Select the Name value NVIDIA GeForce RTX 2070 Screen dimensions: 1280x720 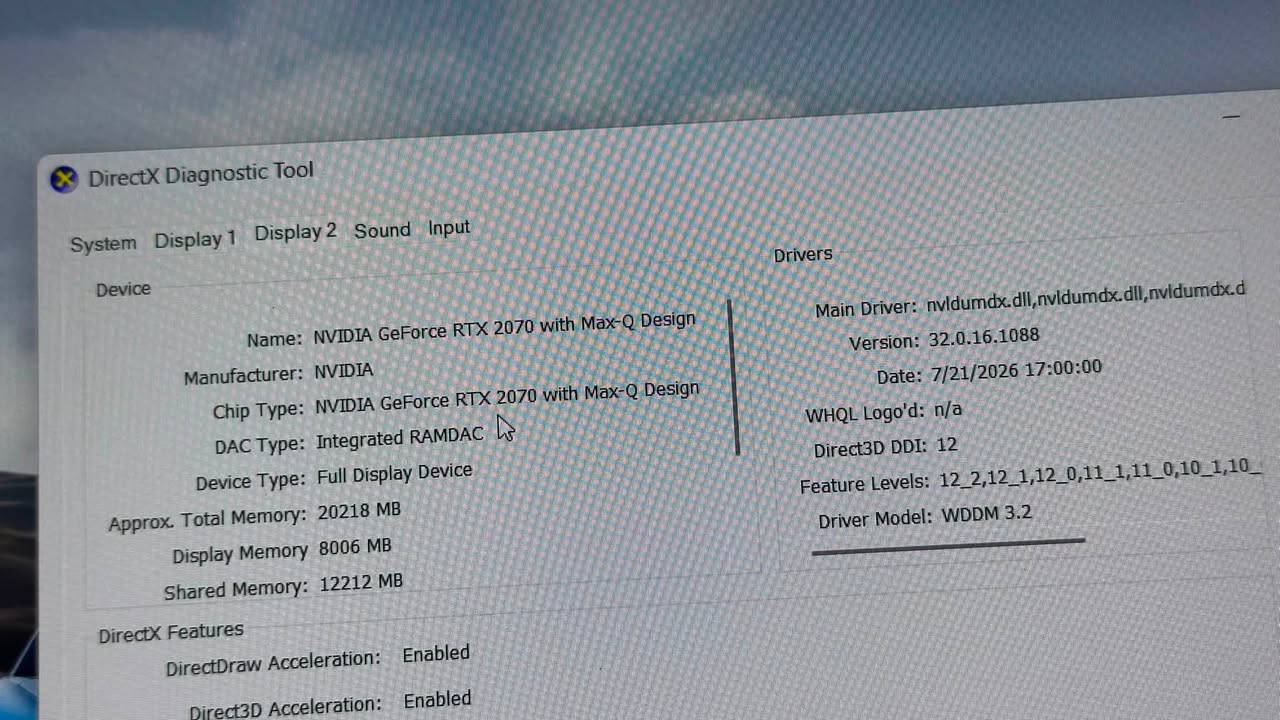tap(504, 328)
